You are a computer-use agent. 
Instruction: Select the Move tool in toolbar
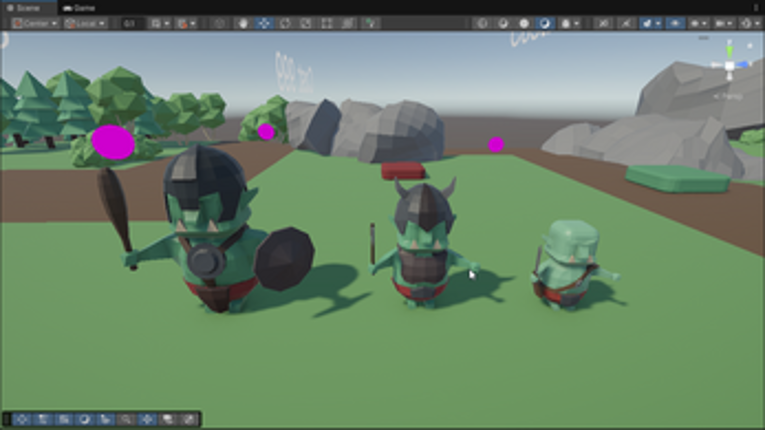264,23
